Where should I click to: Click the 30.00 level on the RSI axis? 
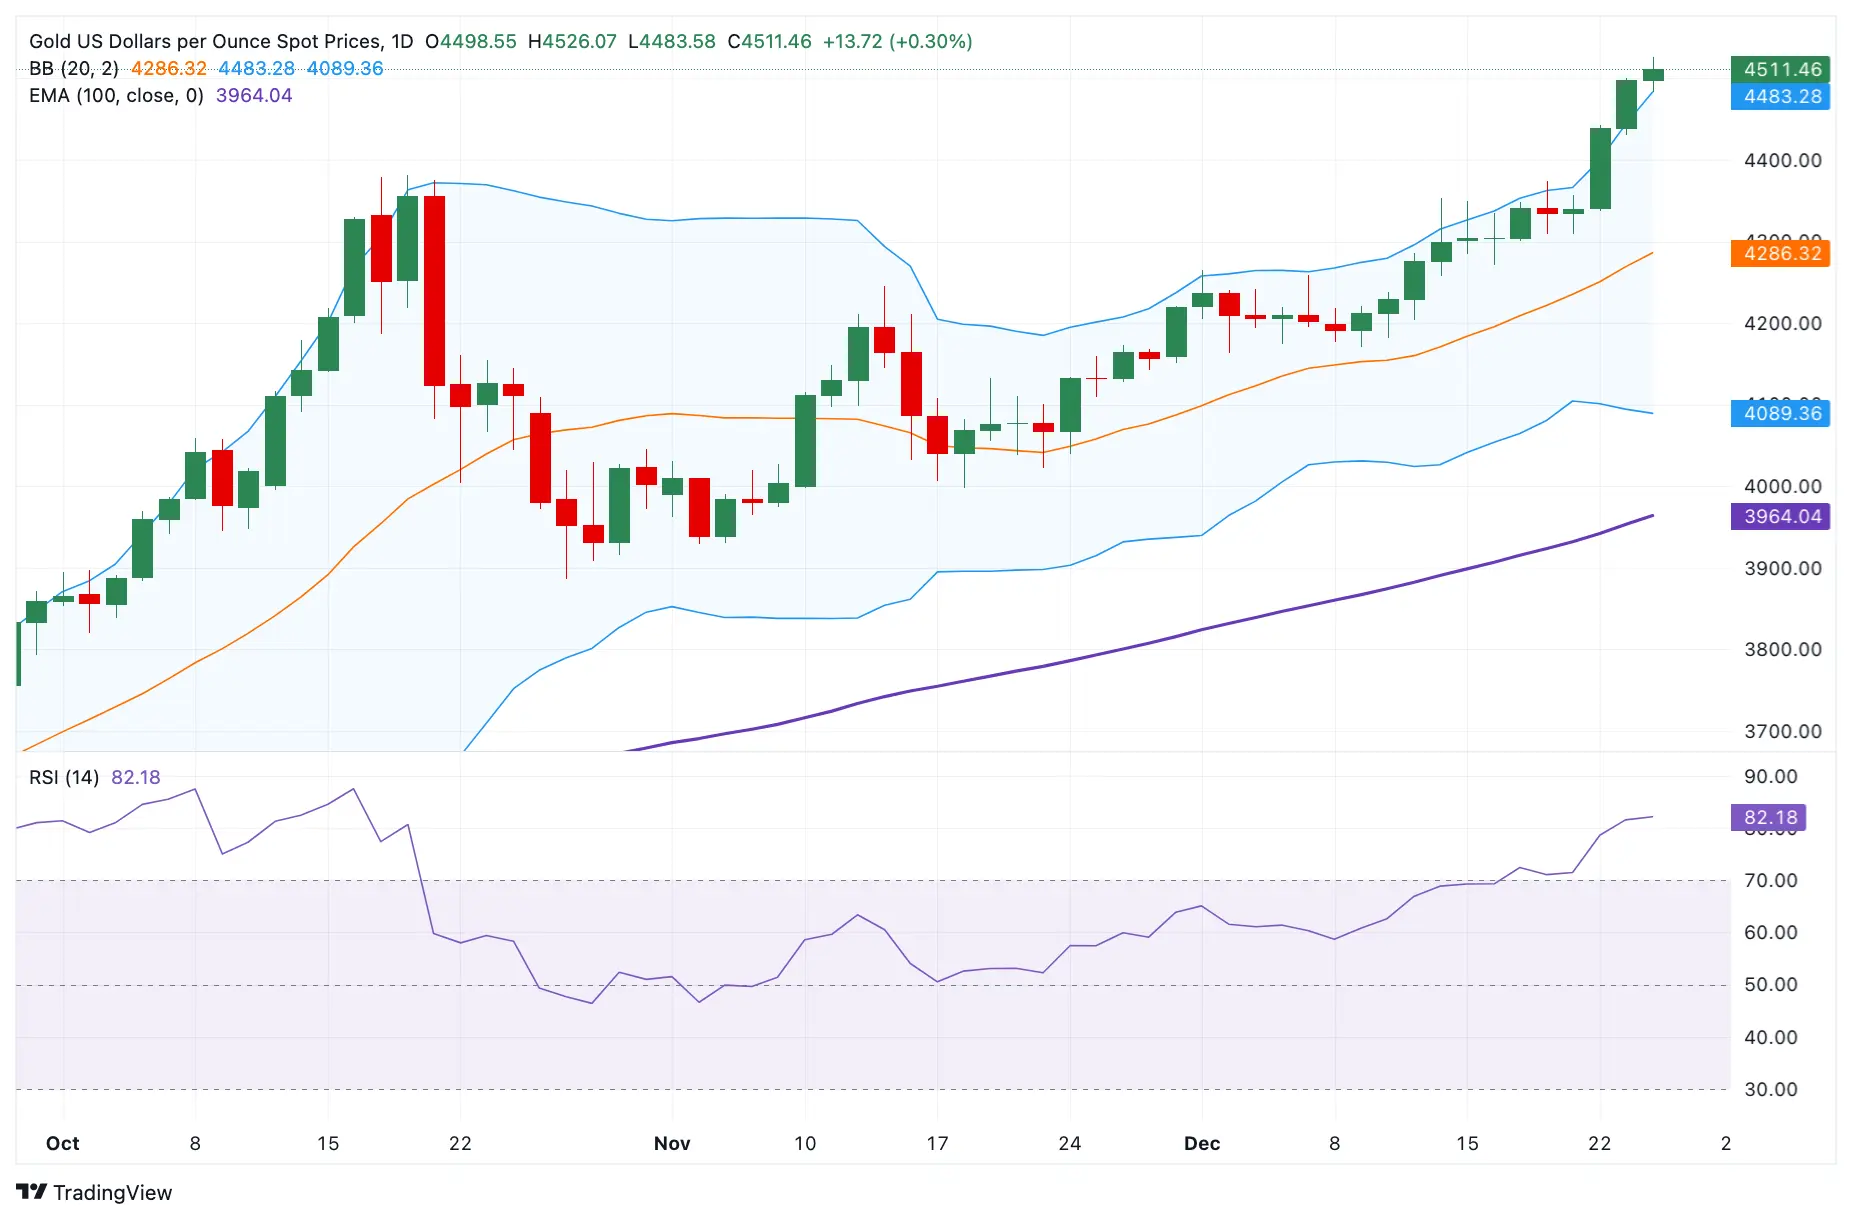tap(1770, 1089)
